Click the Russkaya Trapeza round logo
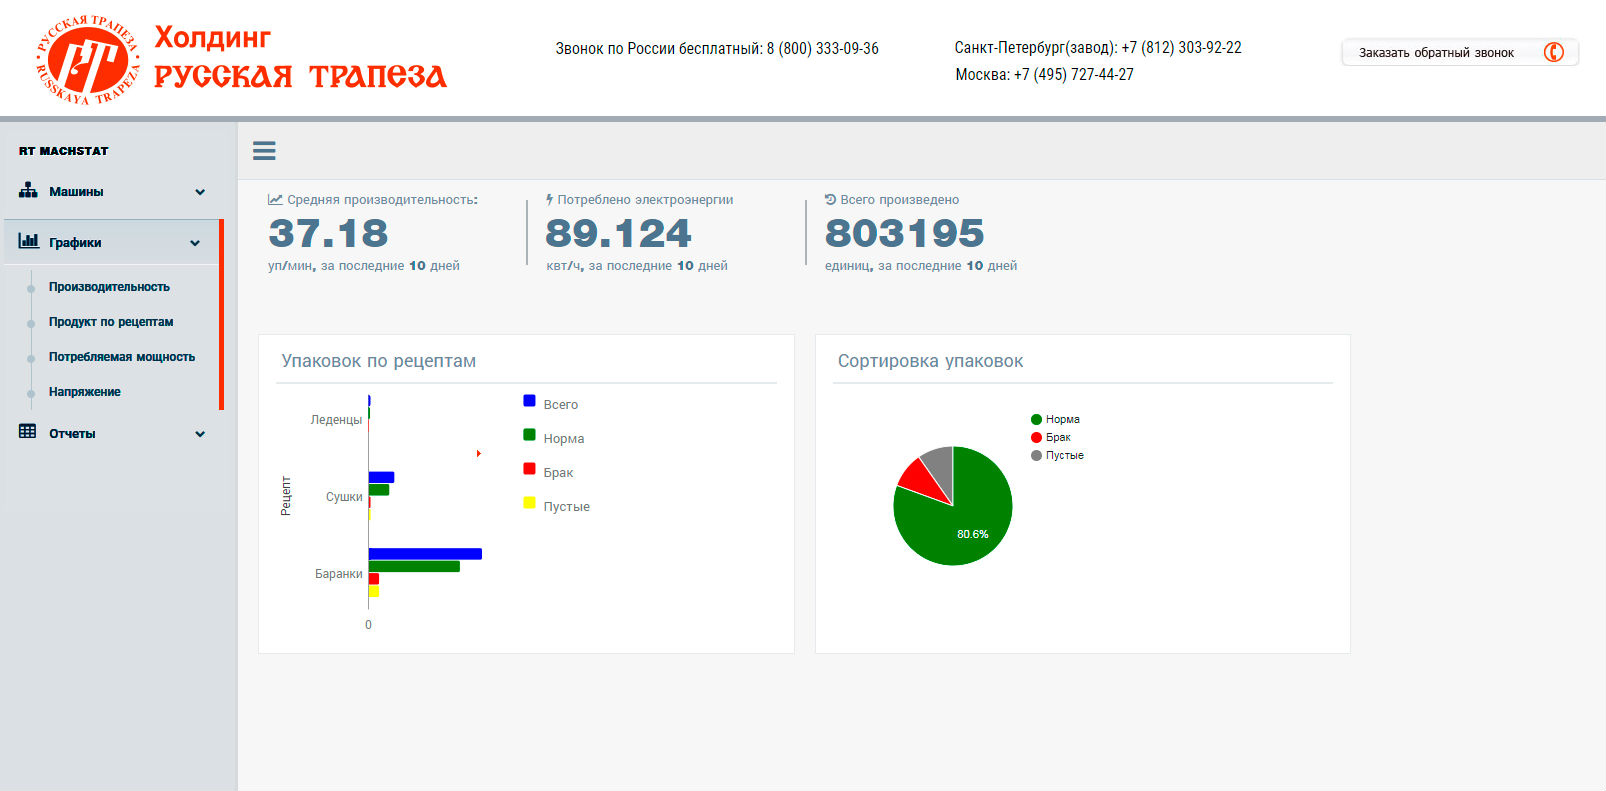This screenshot has height=791, width=1606. [88, 61]
